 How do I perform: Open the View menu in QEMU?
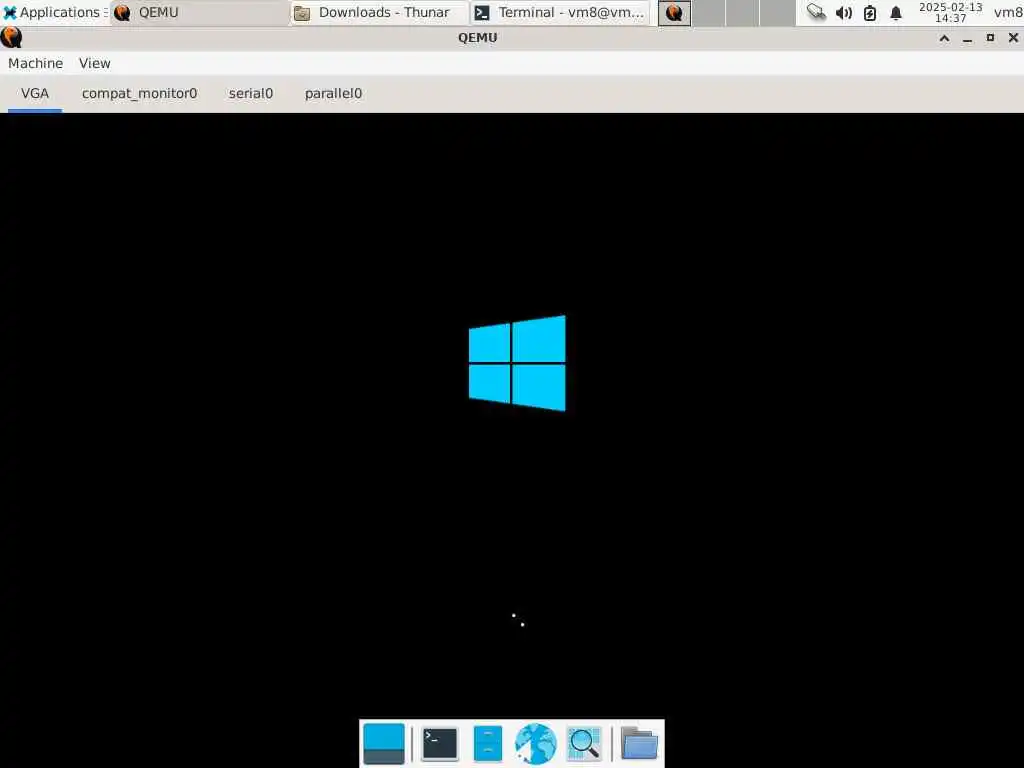click(x=95, y=63)
